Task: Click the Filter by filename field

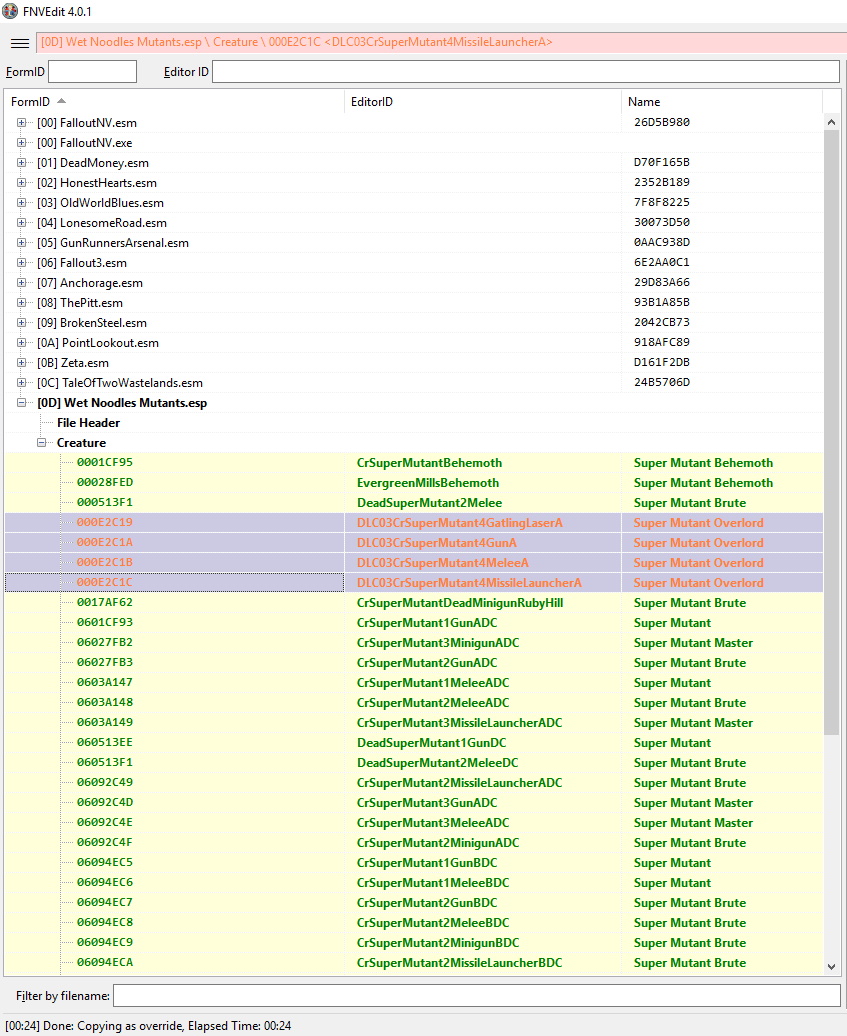Action: (476, 996)
